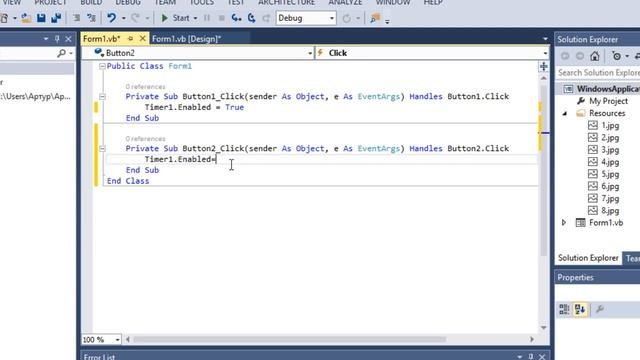Screen dimensions: 640x360
Task: Comment out selected lines icon
Action: click(x=76, y=18)
